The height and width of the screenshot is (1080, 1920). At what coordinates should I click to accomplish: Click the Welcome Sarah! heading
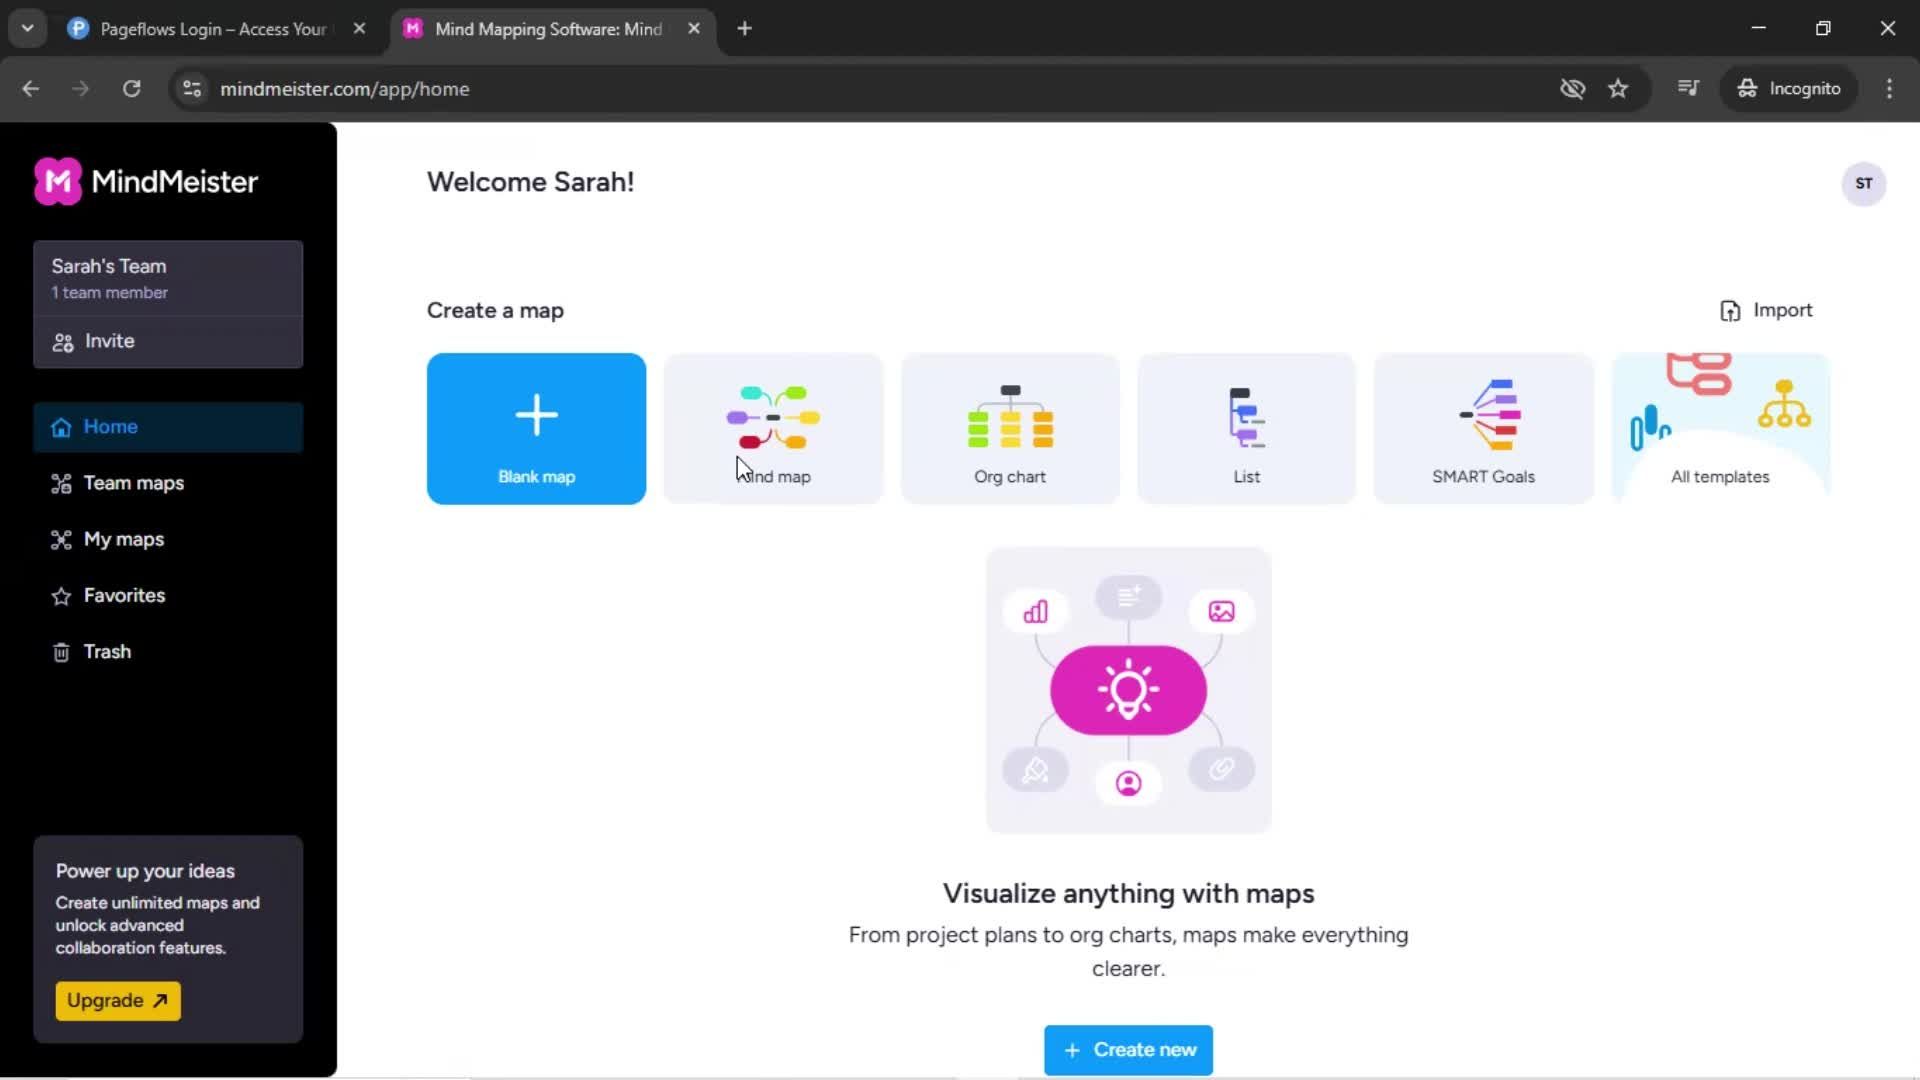530,182
